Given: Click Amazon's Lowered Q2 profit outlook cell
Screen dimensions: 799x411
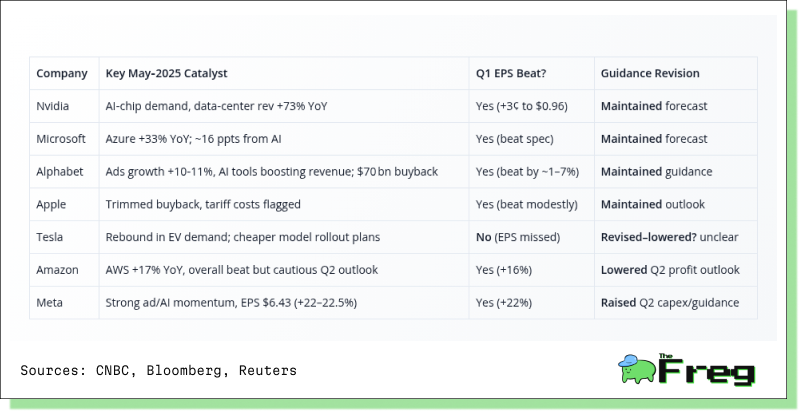Looking at the screenshot, I should (676, 270).
